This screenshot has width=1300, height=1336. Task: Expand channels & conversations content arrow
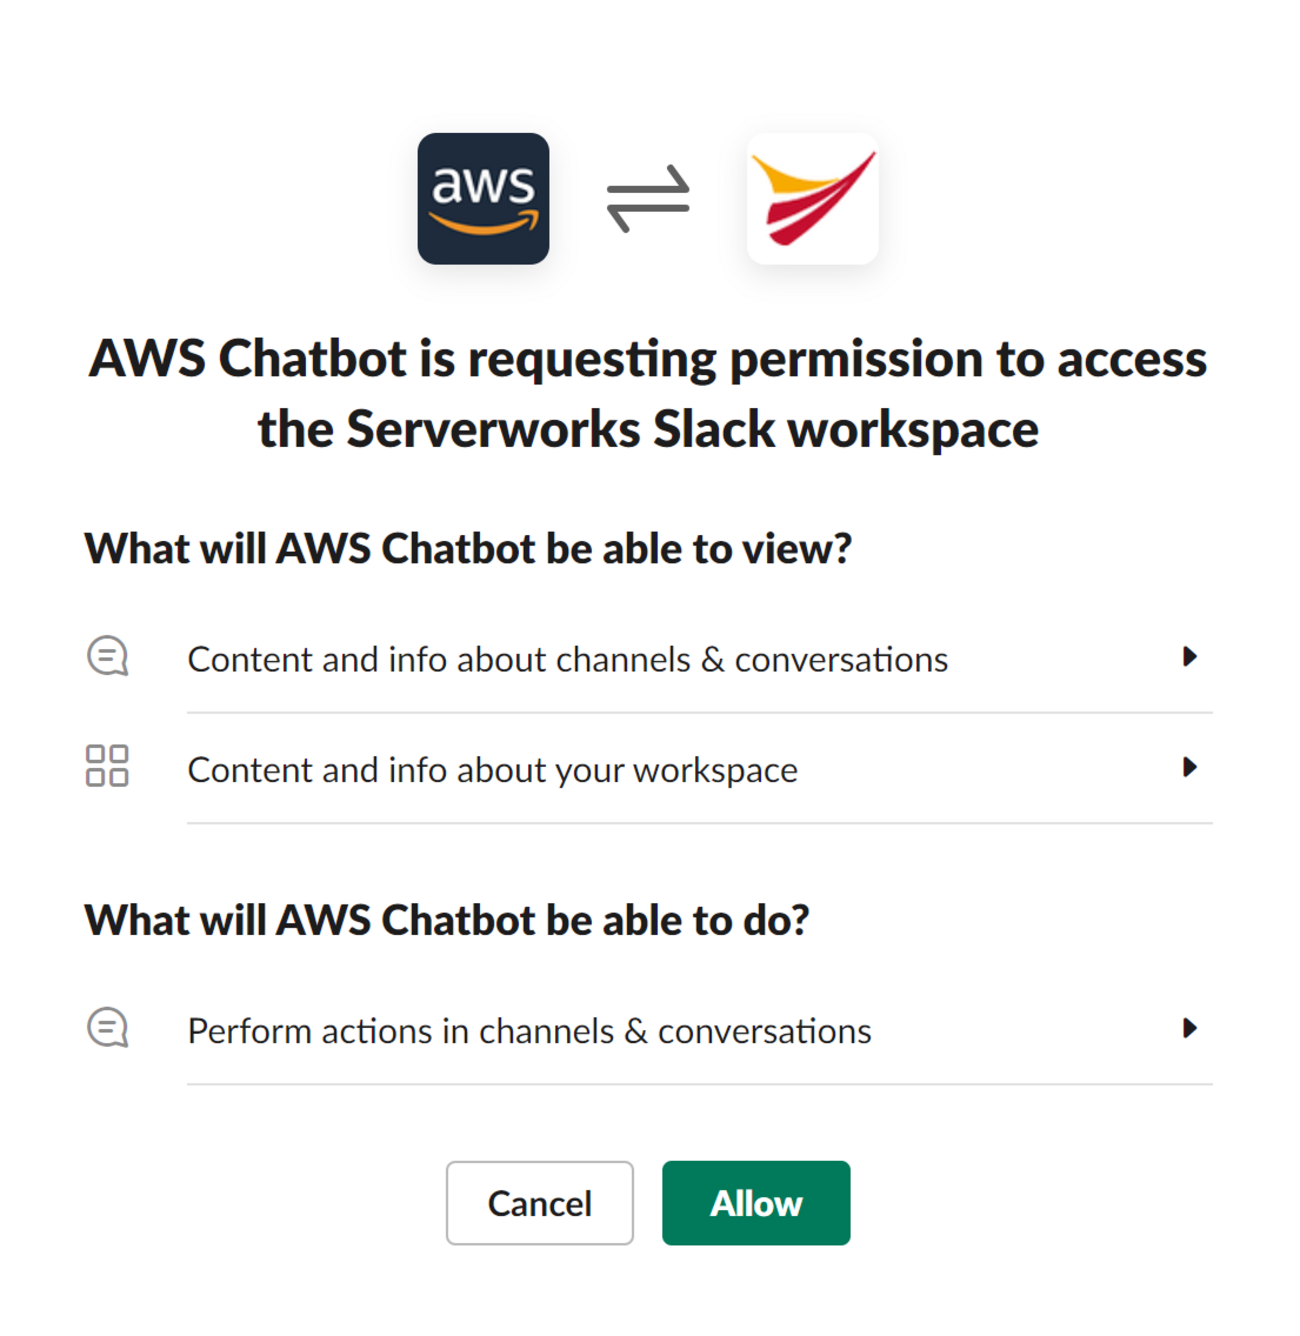(x=1189, y=657)
